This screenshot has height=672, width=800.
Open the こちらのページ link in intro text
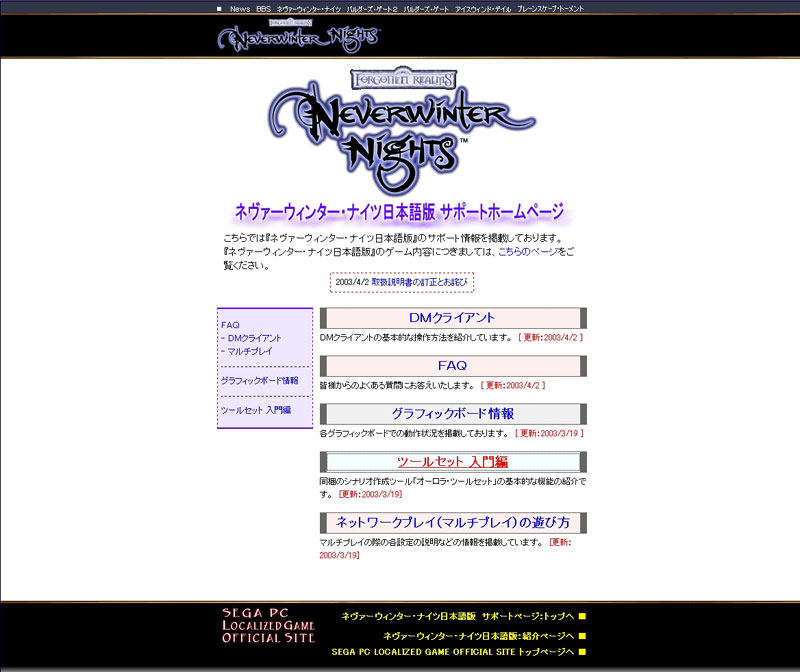(528, 252)
